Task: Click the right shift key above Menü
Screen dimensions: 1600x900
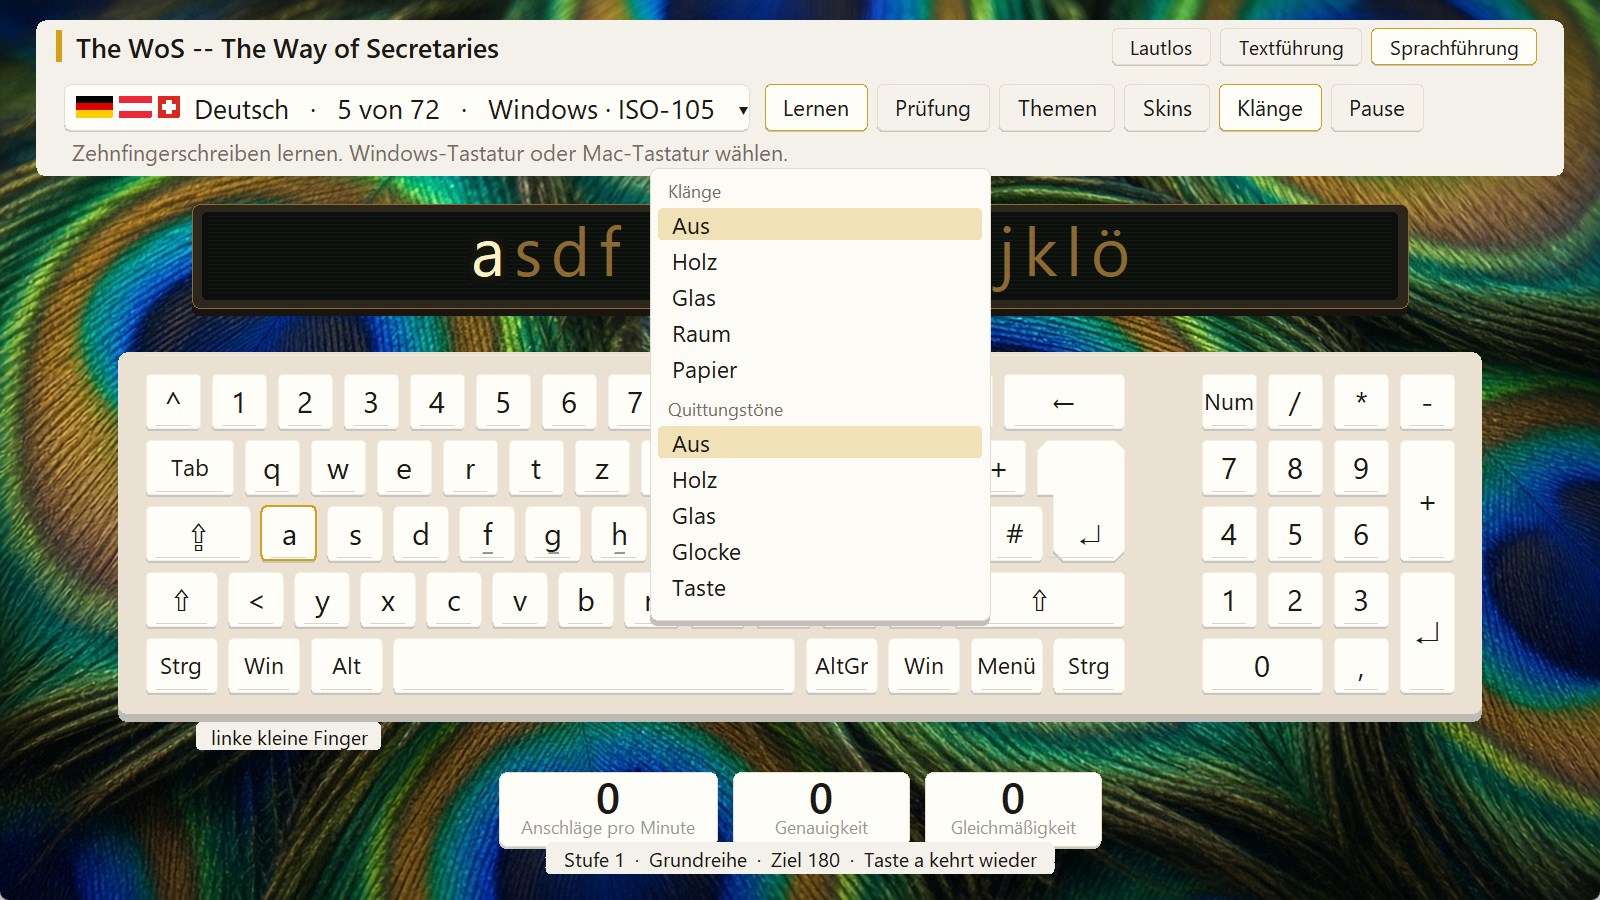Action: tap(1040, 600)
